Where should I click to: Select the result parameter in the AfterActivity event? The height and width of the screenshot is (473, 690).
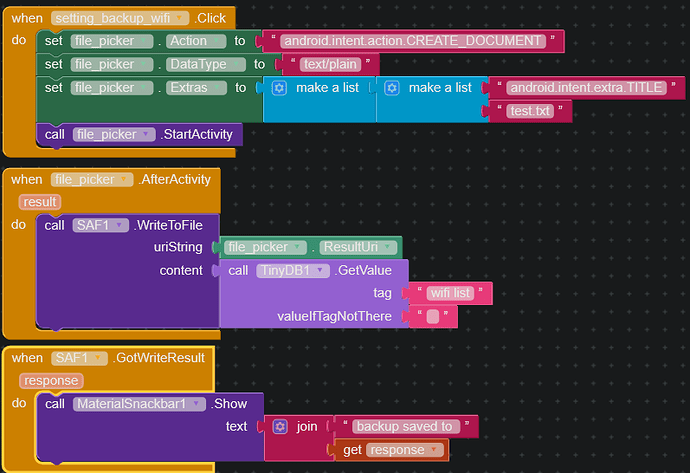[x=39, y=202]
